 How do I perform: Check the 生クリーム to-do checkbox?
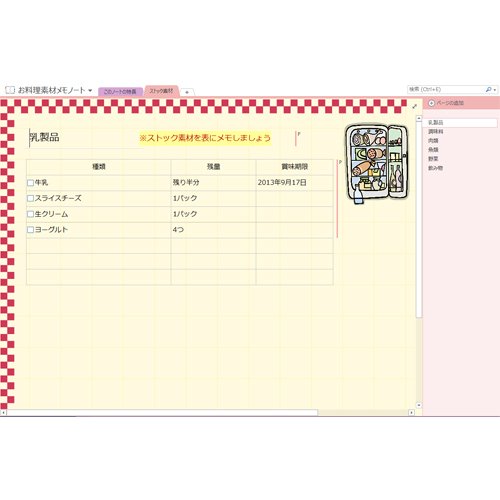tap(30, 214)
